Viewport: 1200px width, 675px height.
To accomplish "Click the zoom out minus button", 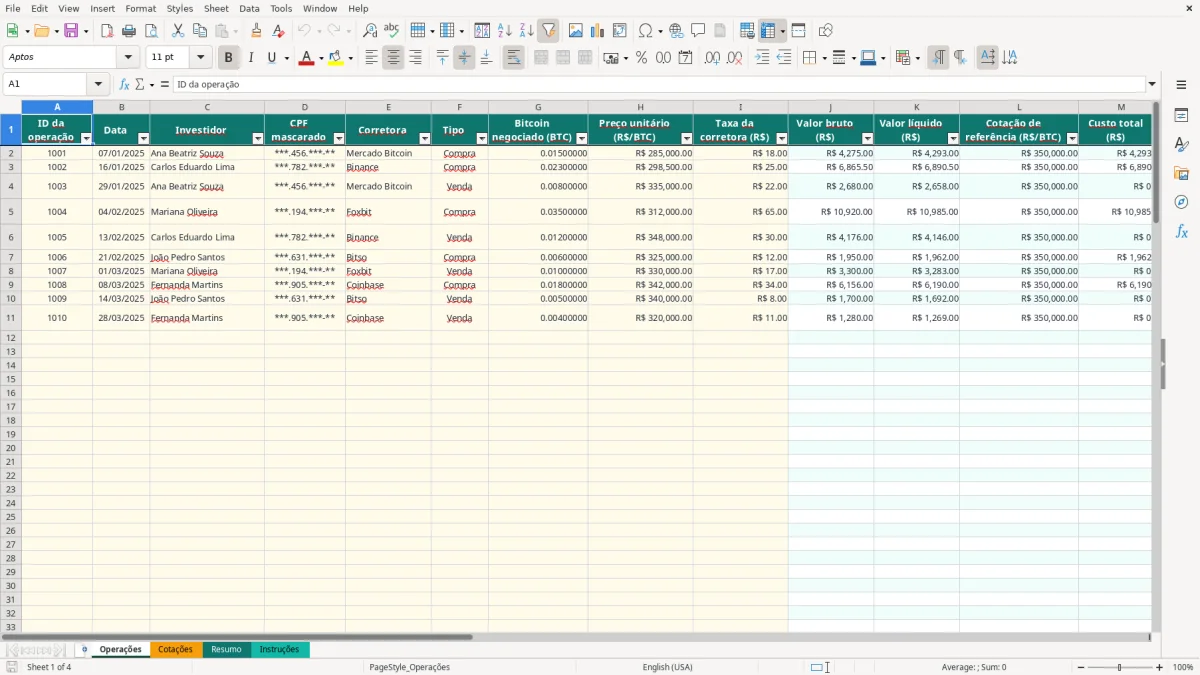I will point(1080,667).
